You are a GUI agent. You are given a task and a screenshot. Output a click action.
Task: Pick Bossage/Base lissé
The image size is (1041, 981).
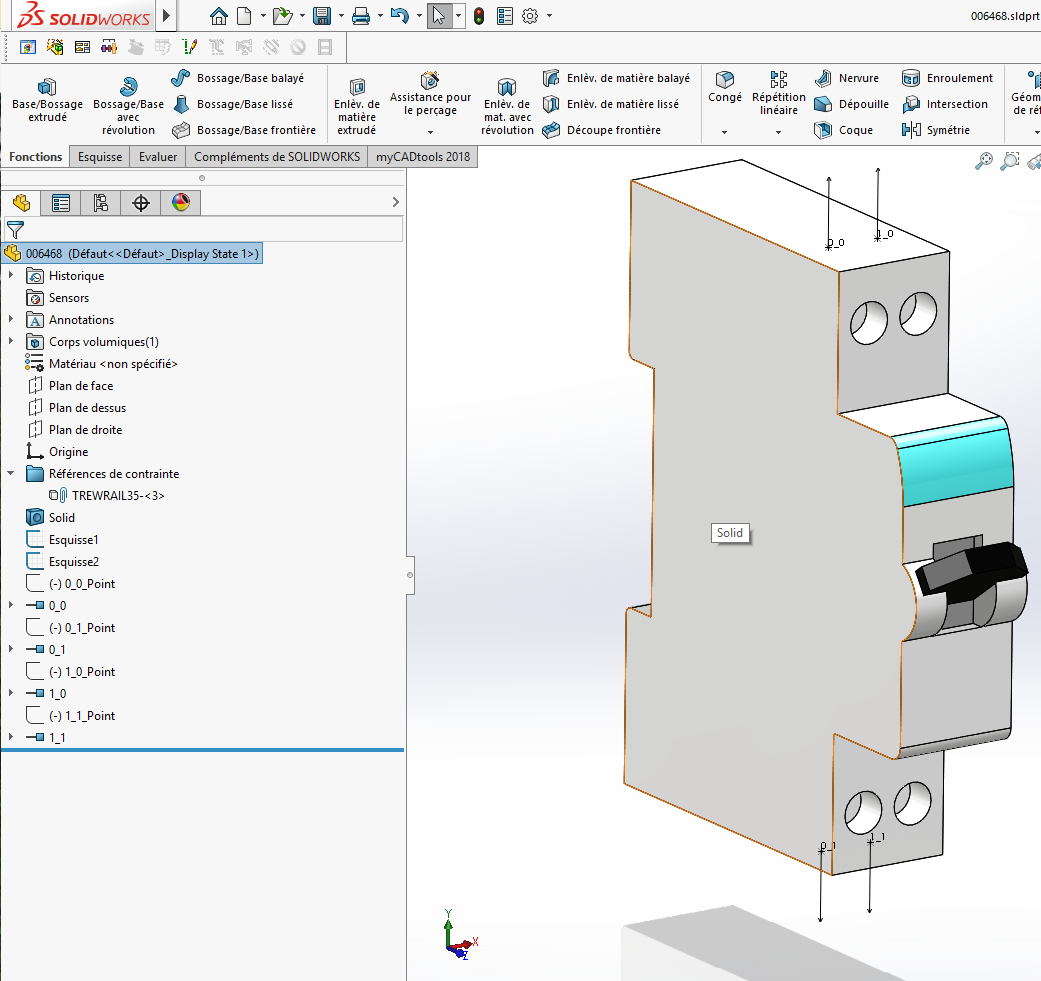click(x=232, y=104)
